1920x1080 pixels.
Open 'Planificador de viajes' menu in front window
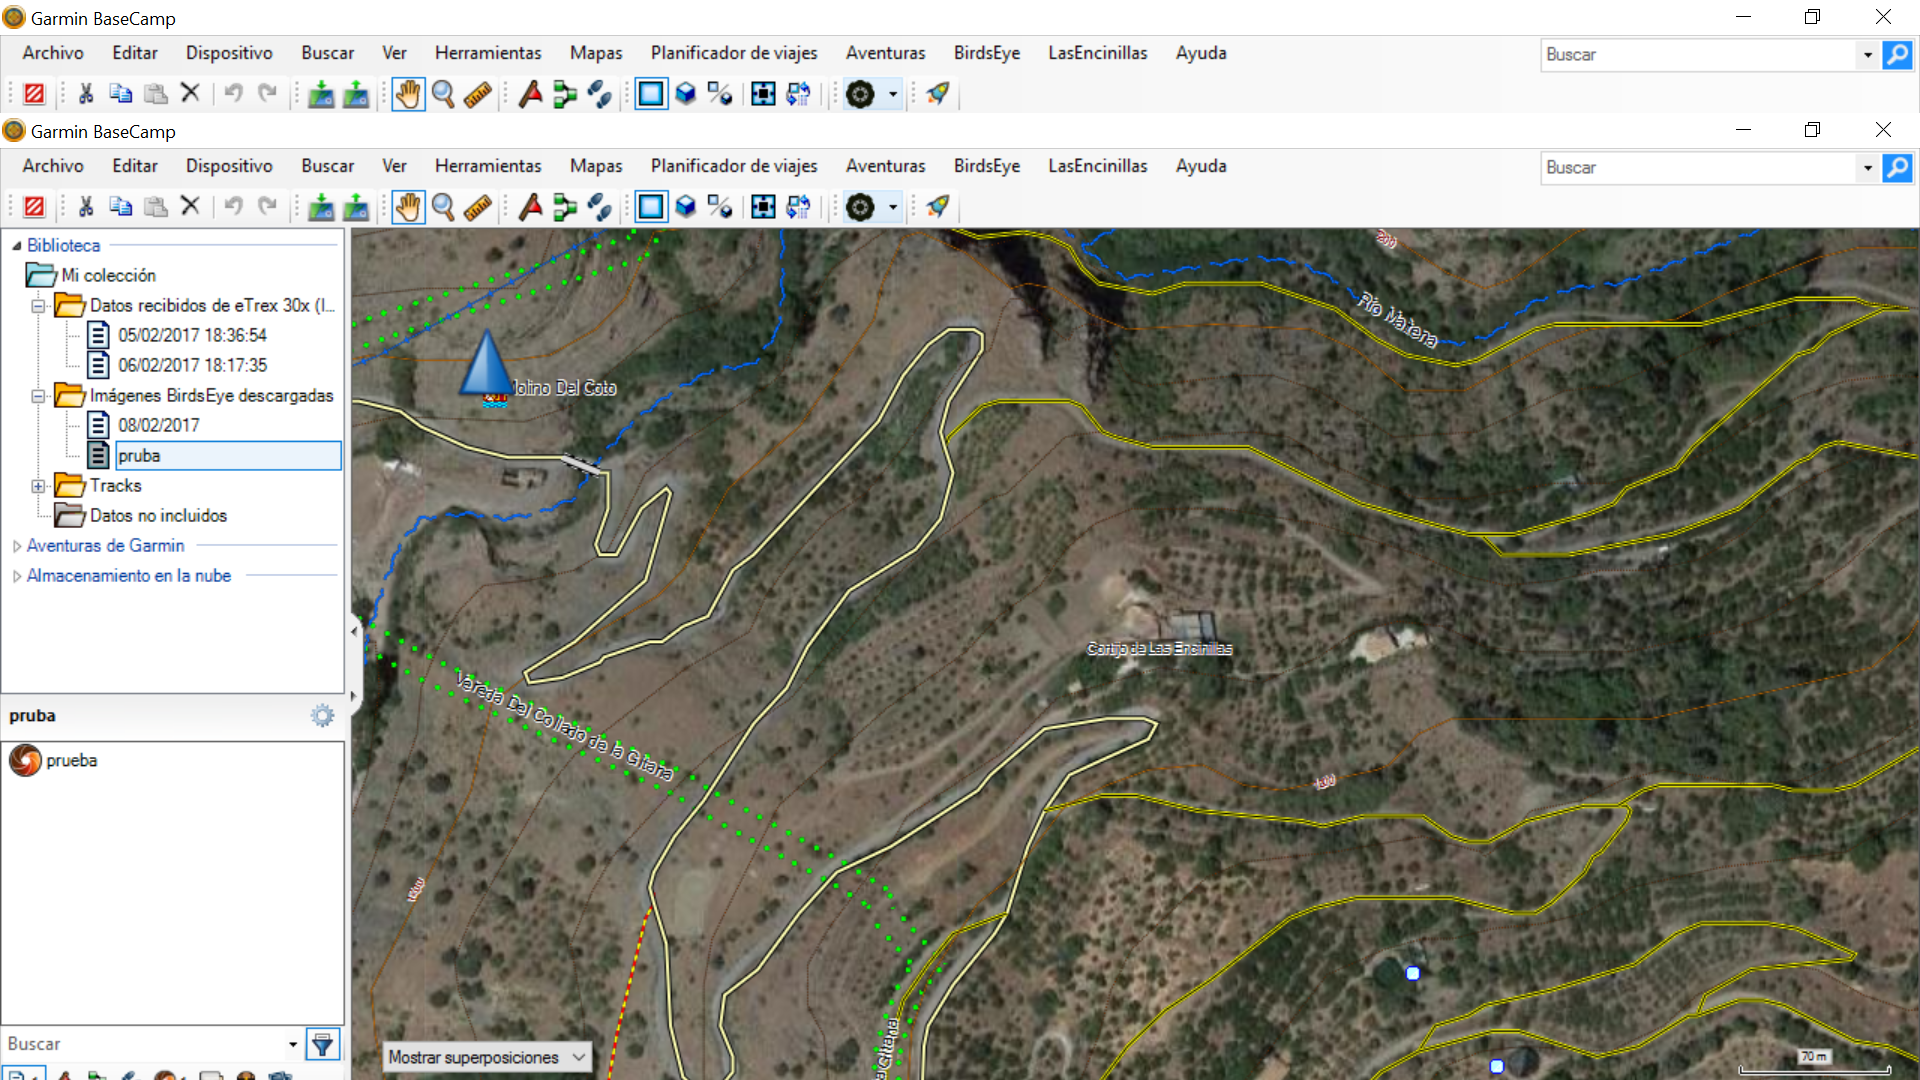click(734, 166)
